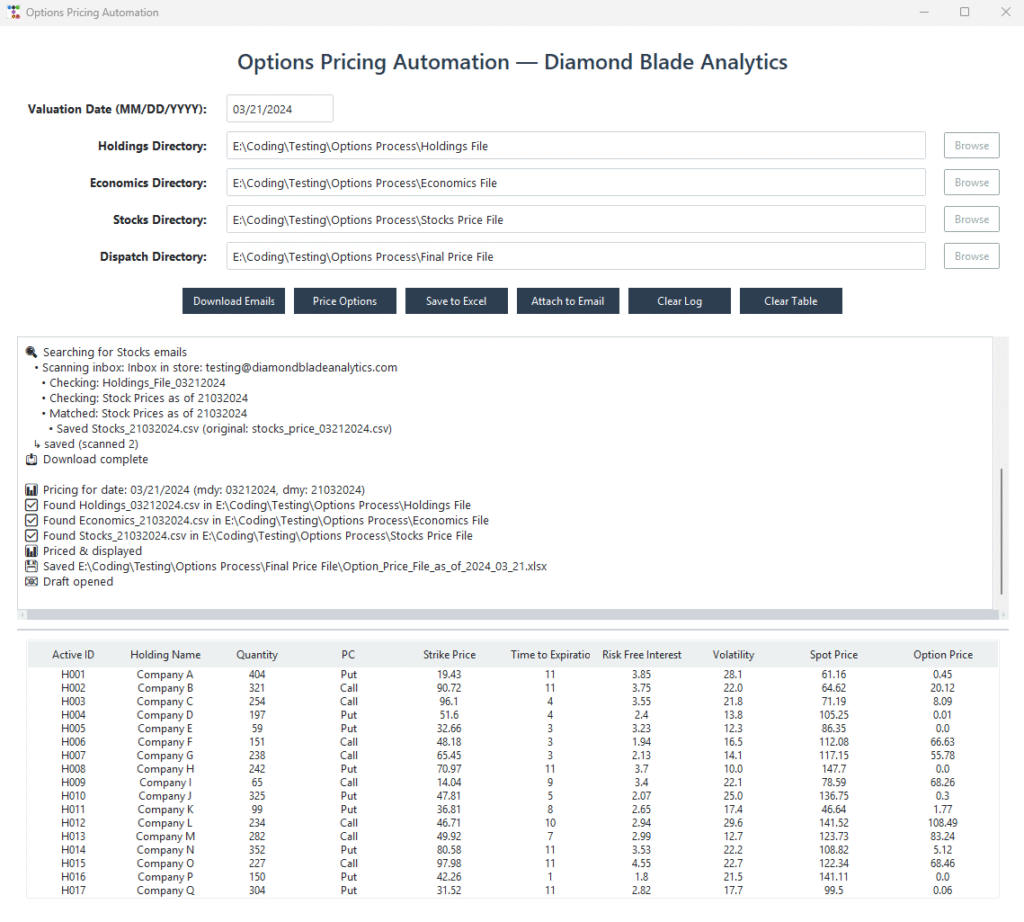Viewport: 1024px width, 922px height.
Task: Click into the Dispatch Directory path field
Action: (576, 257)
